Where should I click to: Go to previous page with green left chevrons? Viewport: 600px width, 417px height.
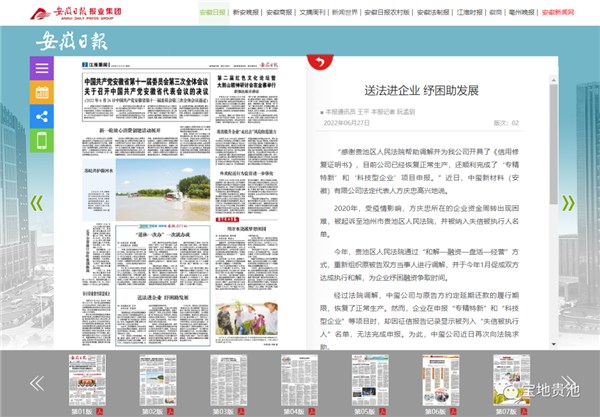pos(37,203)
